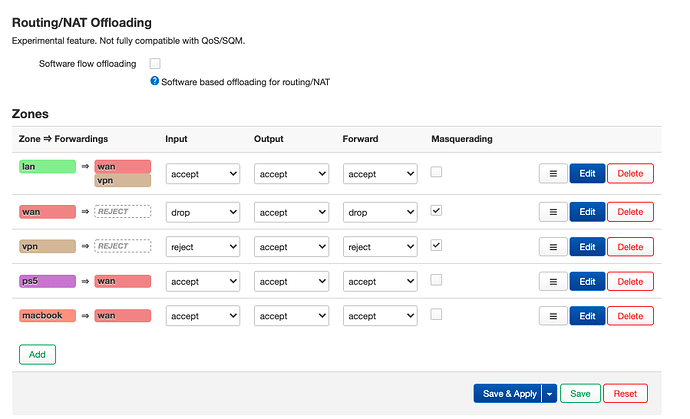The height and width of the screenshot is (419, 690).
Task: Click the reorder handle for vpn zone
Action: point(553,246)
